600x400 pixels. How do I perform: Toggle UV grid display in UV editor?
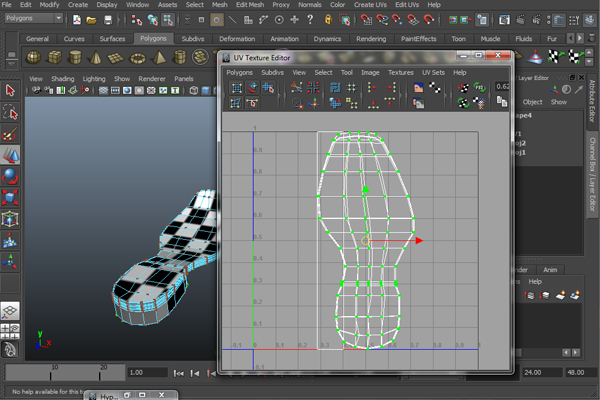tap(352, 88)
